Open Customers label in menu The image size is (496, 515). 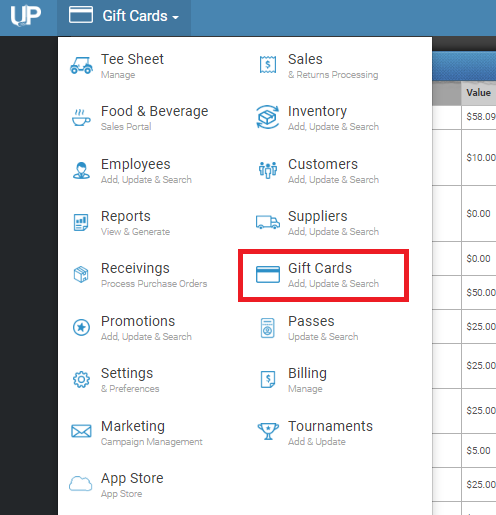tap(323, 164)
